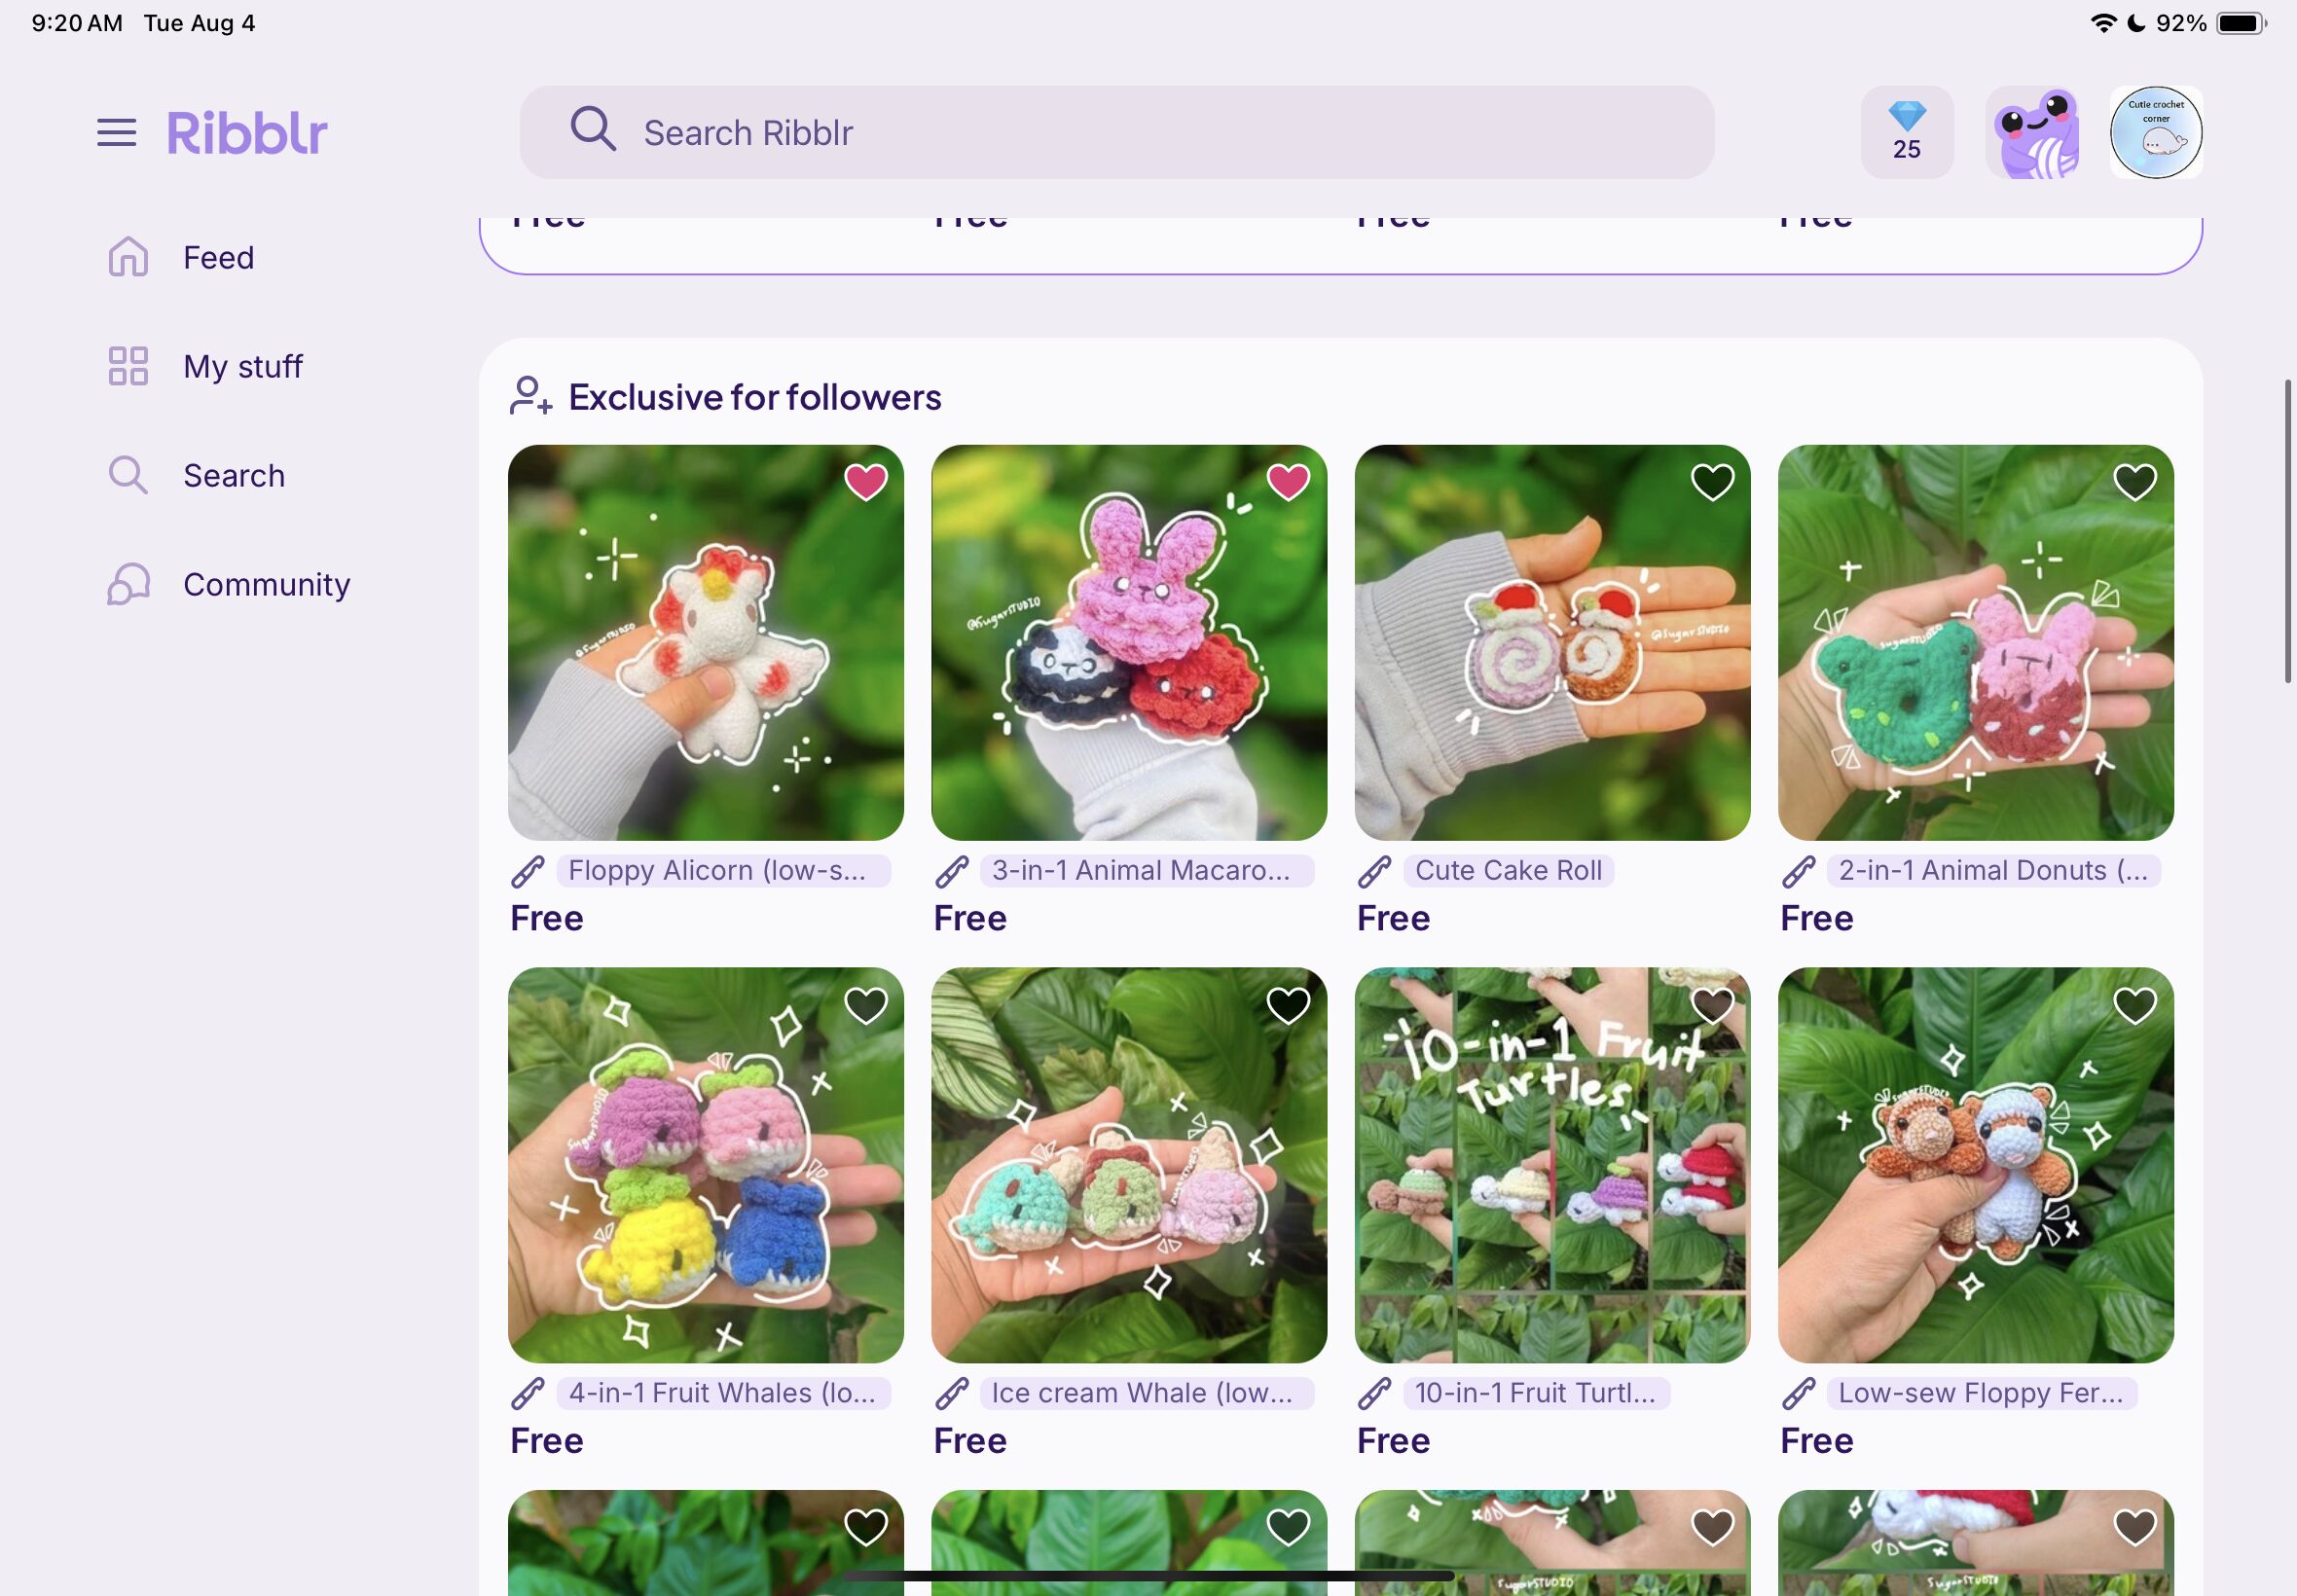Like the Cute Cake Roll pattern
The height and width of the screenshot is (1596, 2297).
tap(1712, 482)
